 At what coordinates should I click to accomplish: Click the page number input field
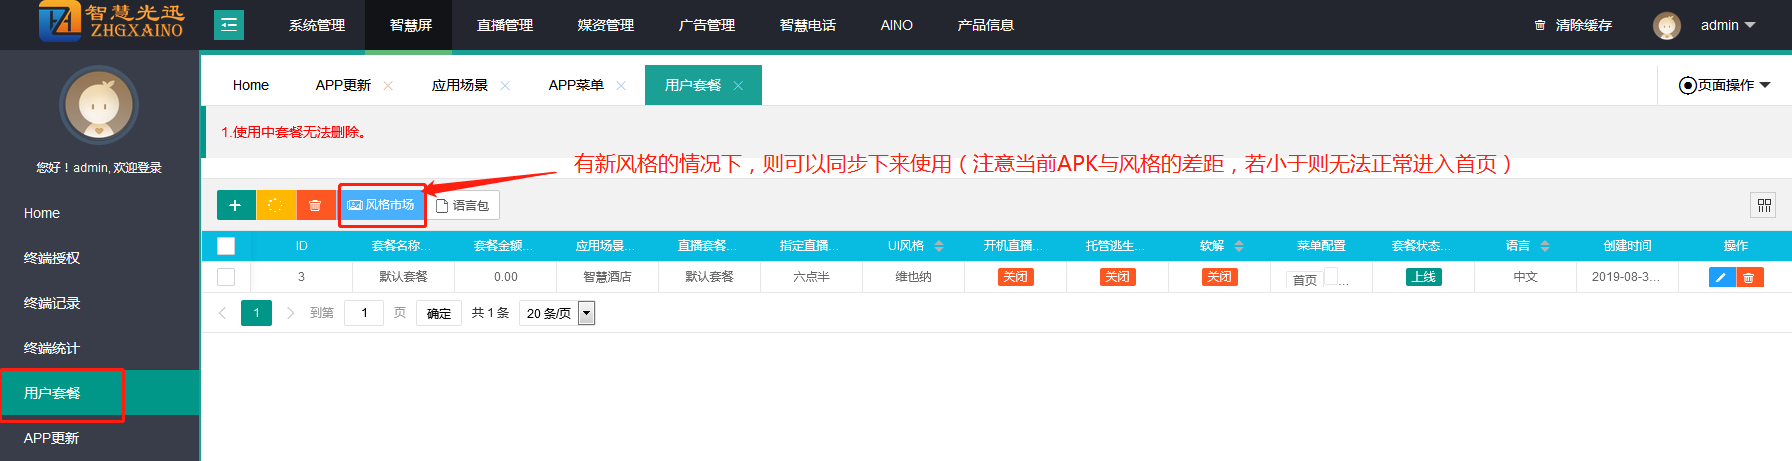[364, 313]
